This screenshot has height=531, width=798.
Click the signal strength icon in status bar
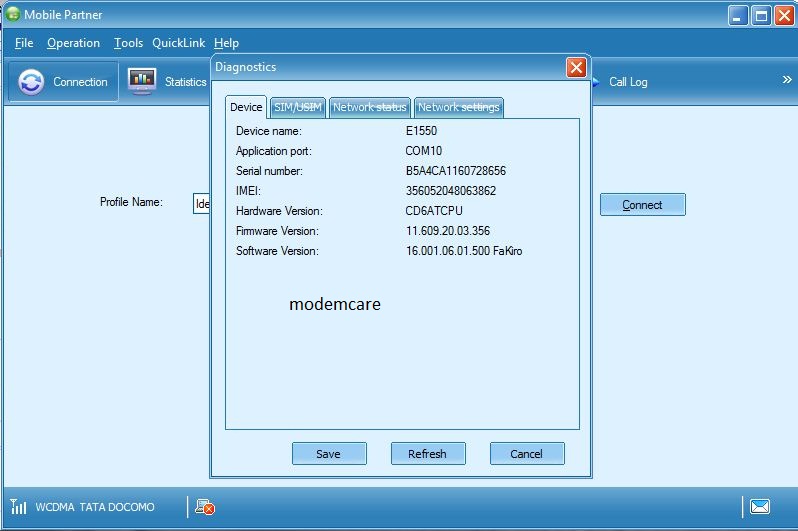click(x=19, y=507)
